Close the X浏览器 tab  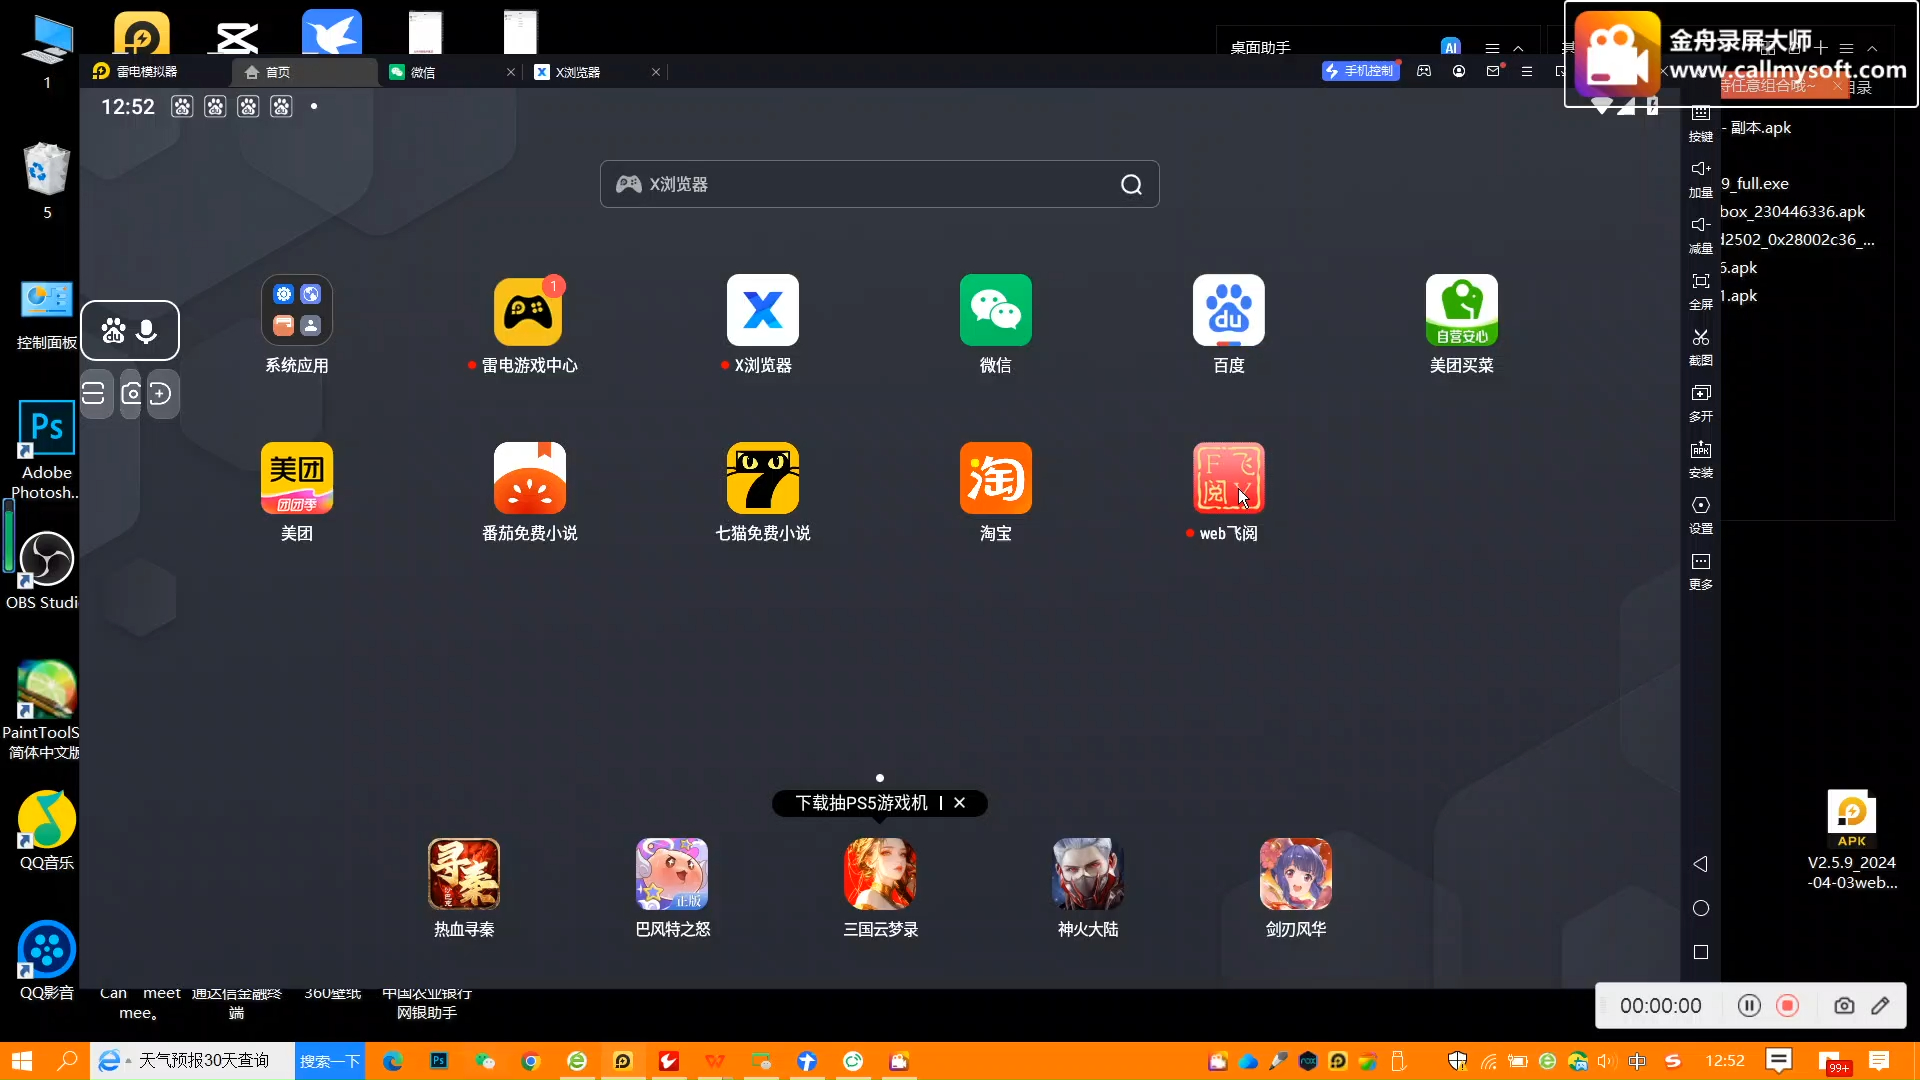pyautogui.click(x=656, y=72)
